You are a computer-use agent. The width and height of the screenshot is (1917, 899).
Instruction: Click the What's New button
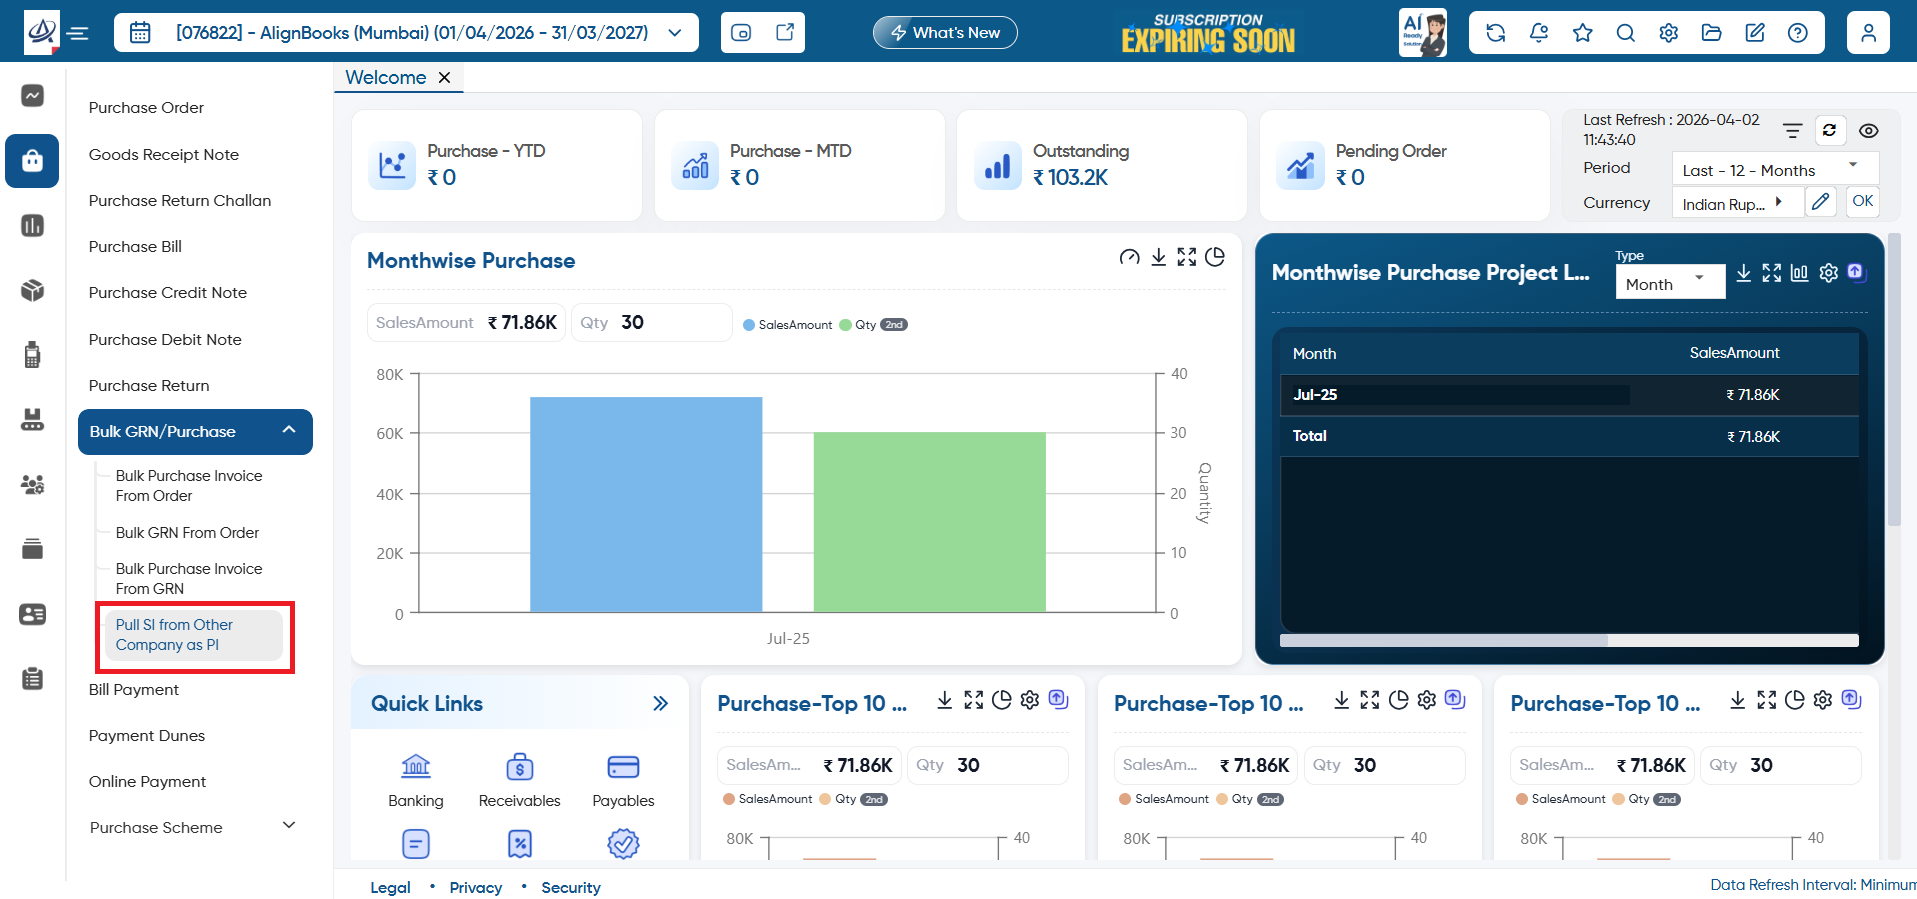click(945, 33)
